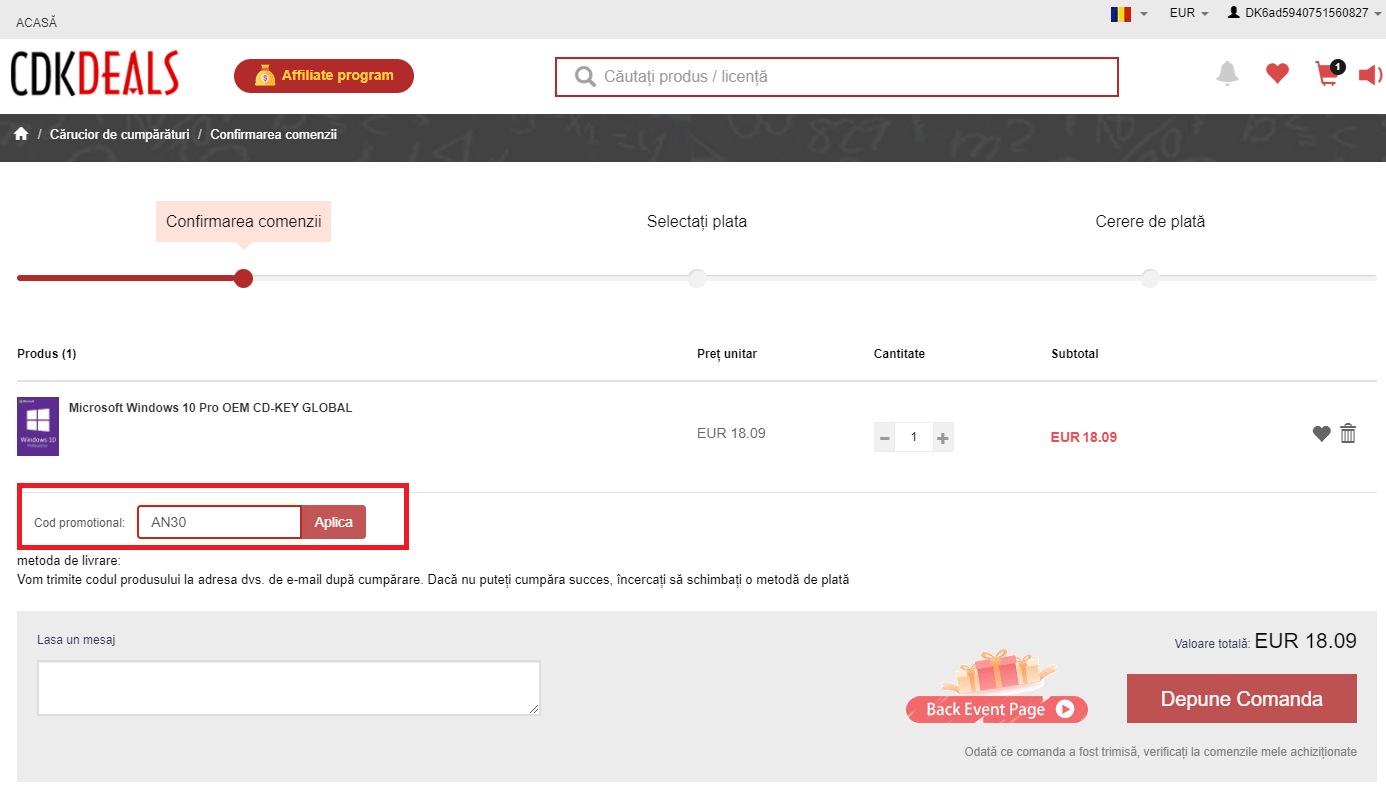The width and height of the screenshot is (1386, 791).
Task: Click the quantity value field
Action: pyautogui.click(x=914, y=437)
